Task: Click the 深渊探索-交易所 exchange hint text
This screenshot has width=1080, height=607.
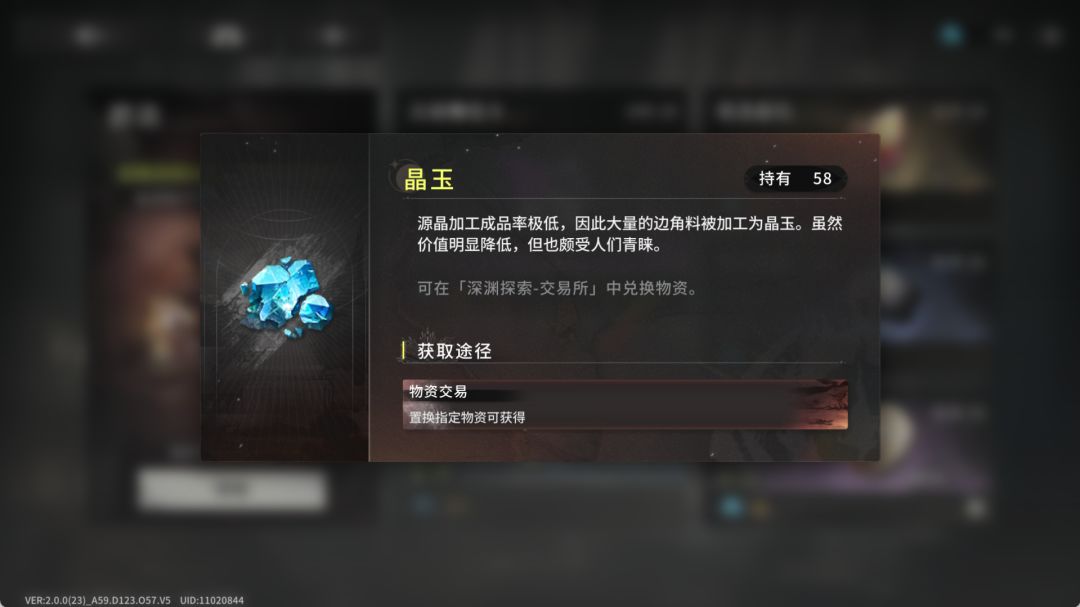Action: 557,288
